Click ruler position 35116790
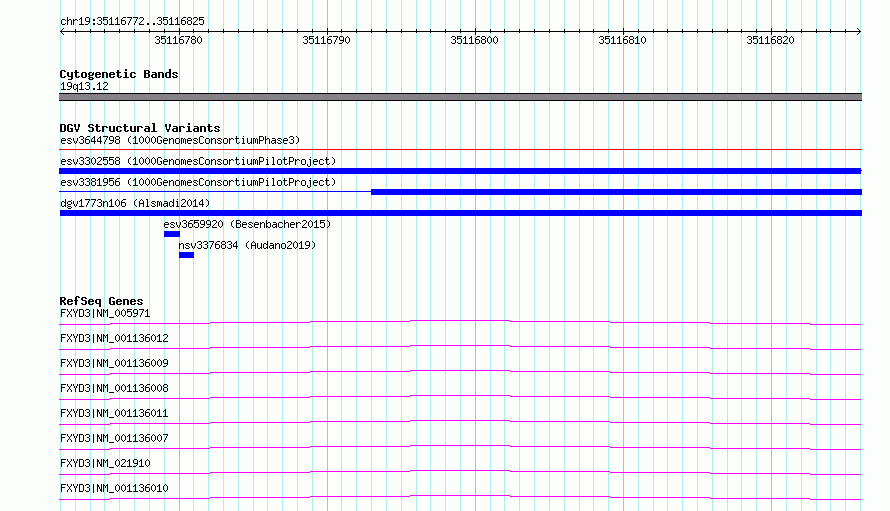Screen dimensions: 890x511 point(326,40)
